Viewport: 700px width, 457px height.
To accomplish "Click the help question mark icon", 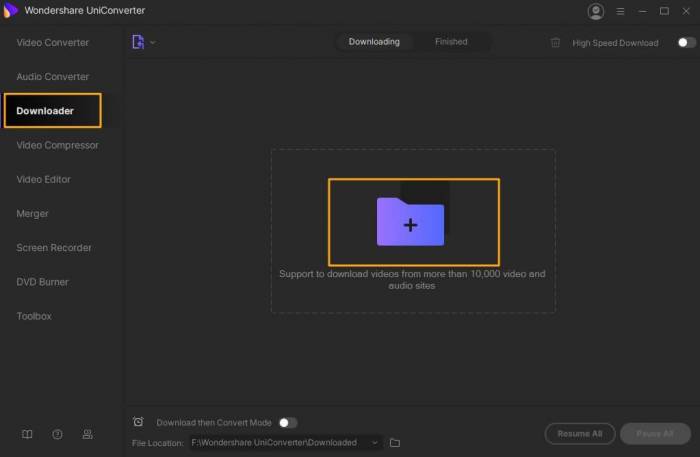I will pos(57,434).
